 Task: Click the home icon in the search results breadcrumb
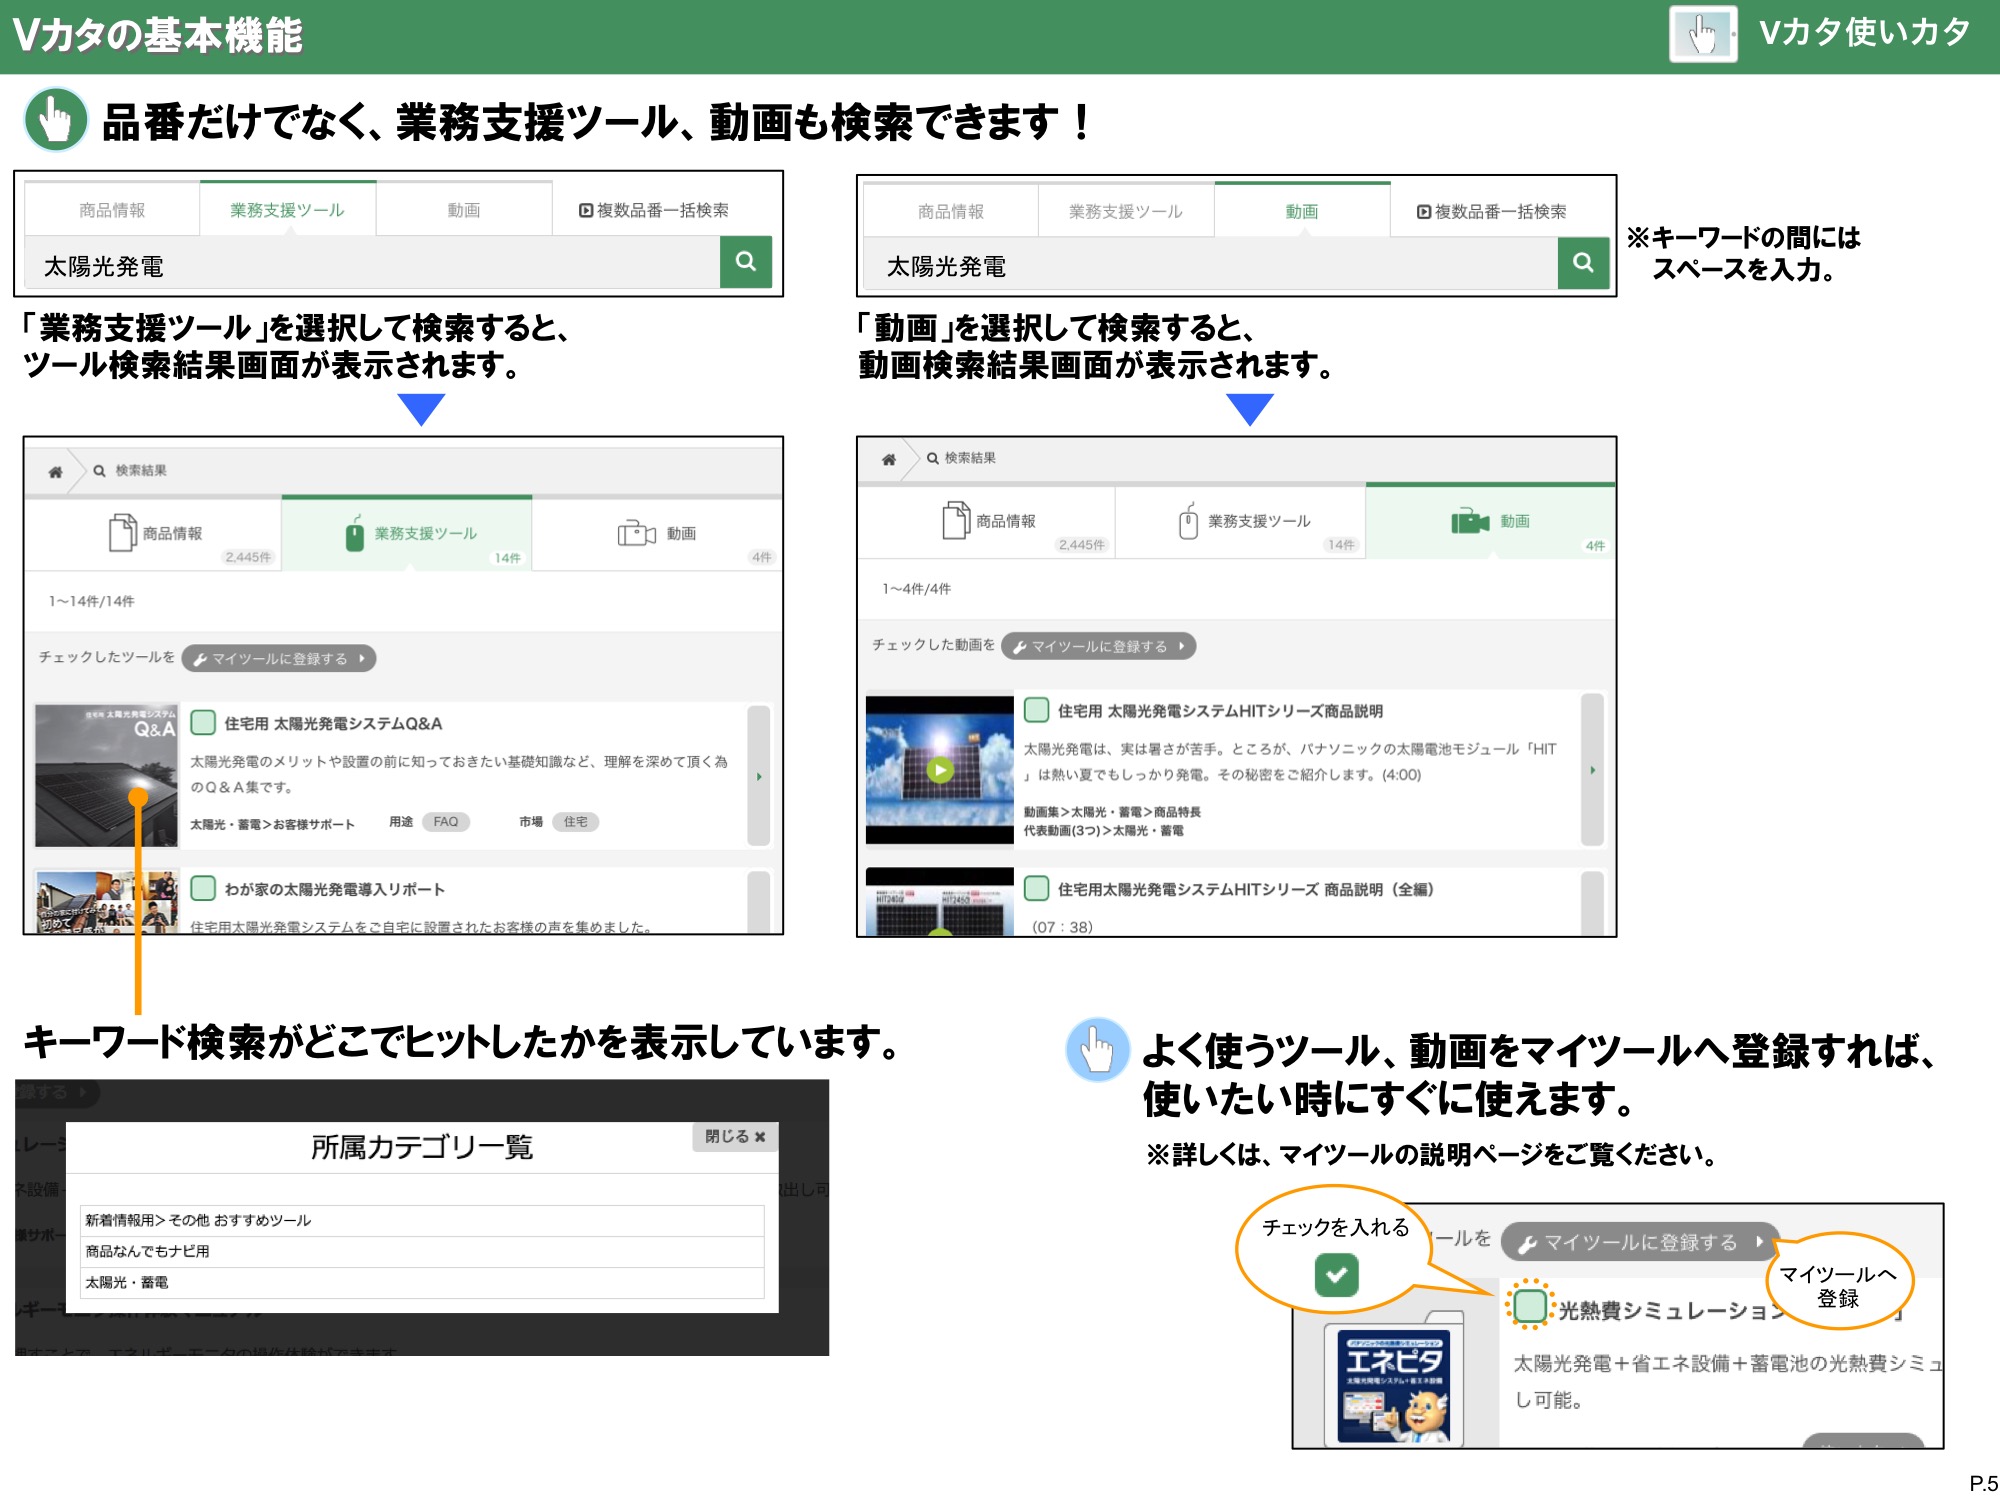[55, 472]
